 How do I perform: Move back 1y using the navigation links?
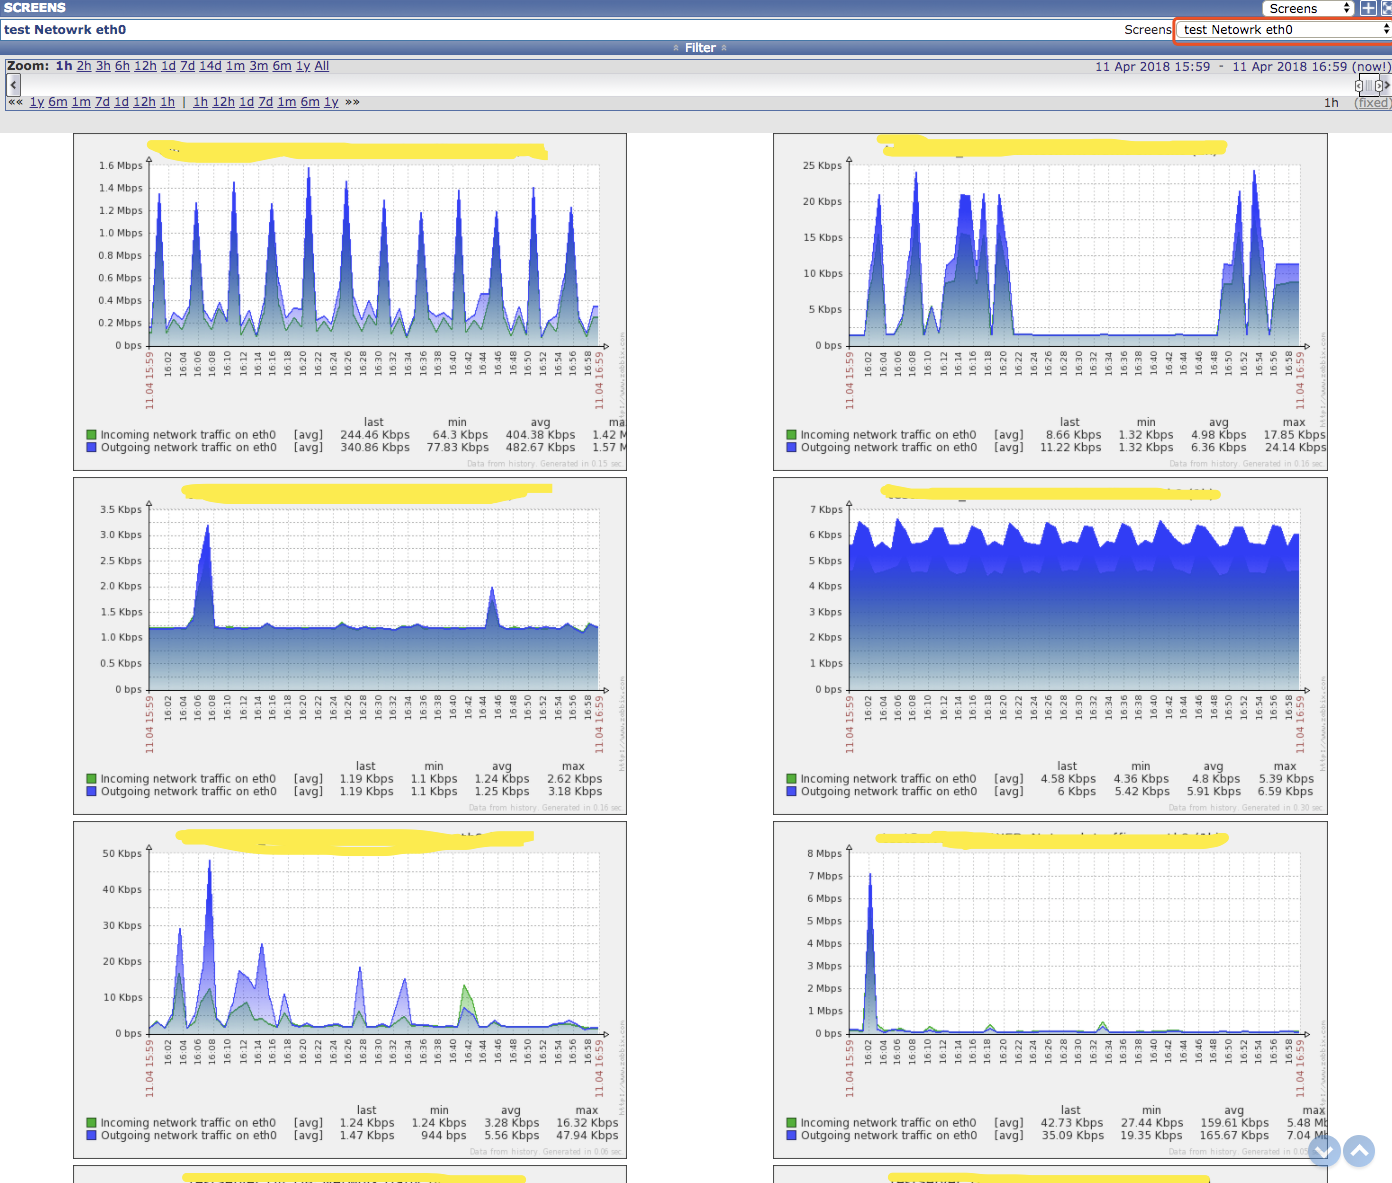coord(37,102)
